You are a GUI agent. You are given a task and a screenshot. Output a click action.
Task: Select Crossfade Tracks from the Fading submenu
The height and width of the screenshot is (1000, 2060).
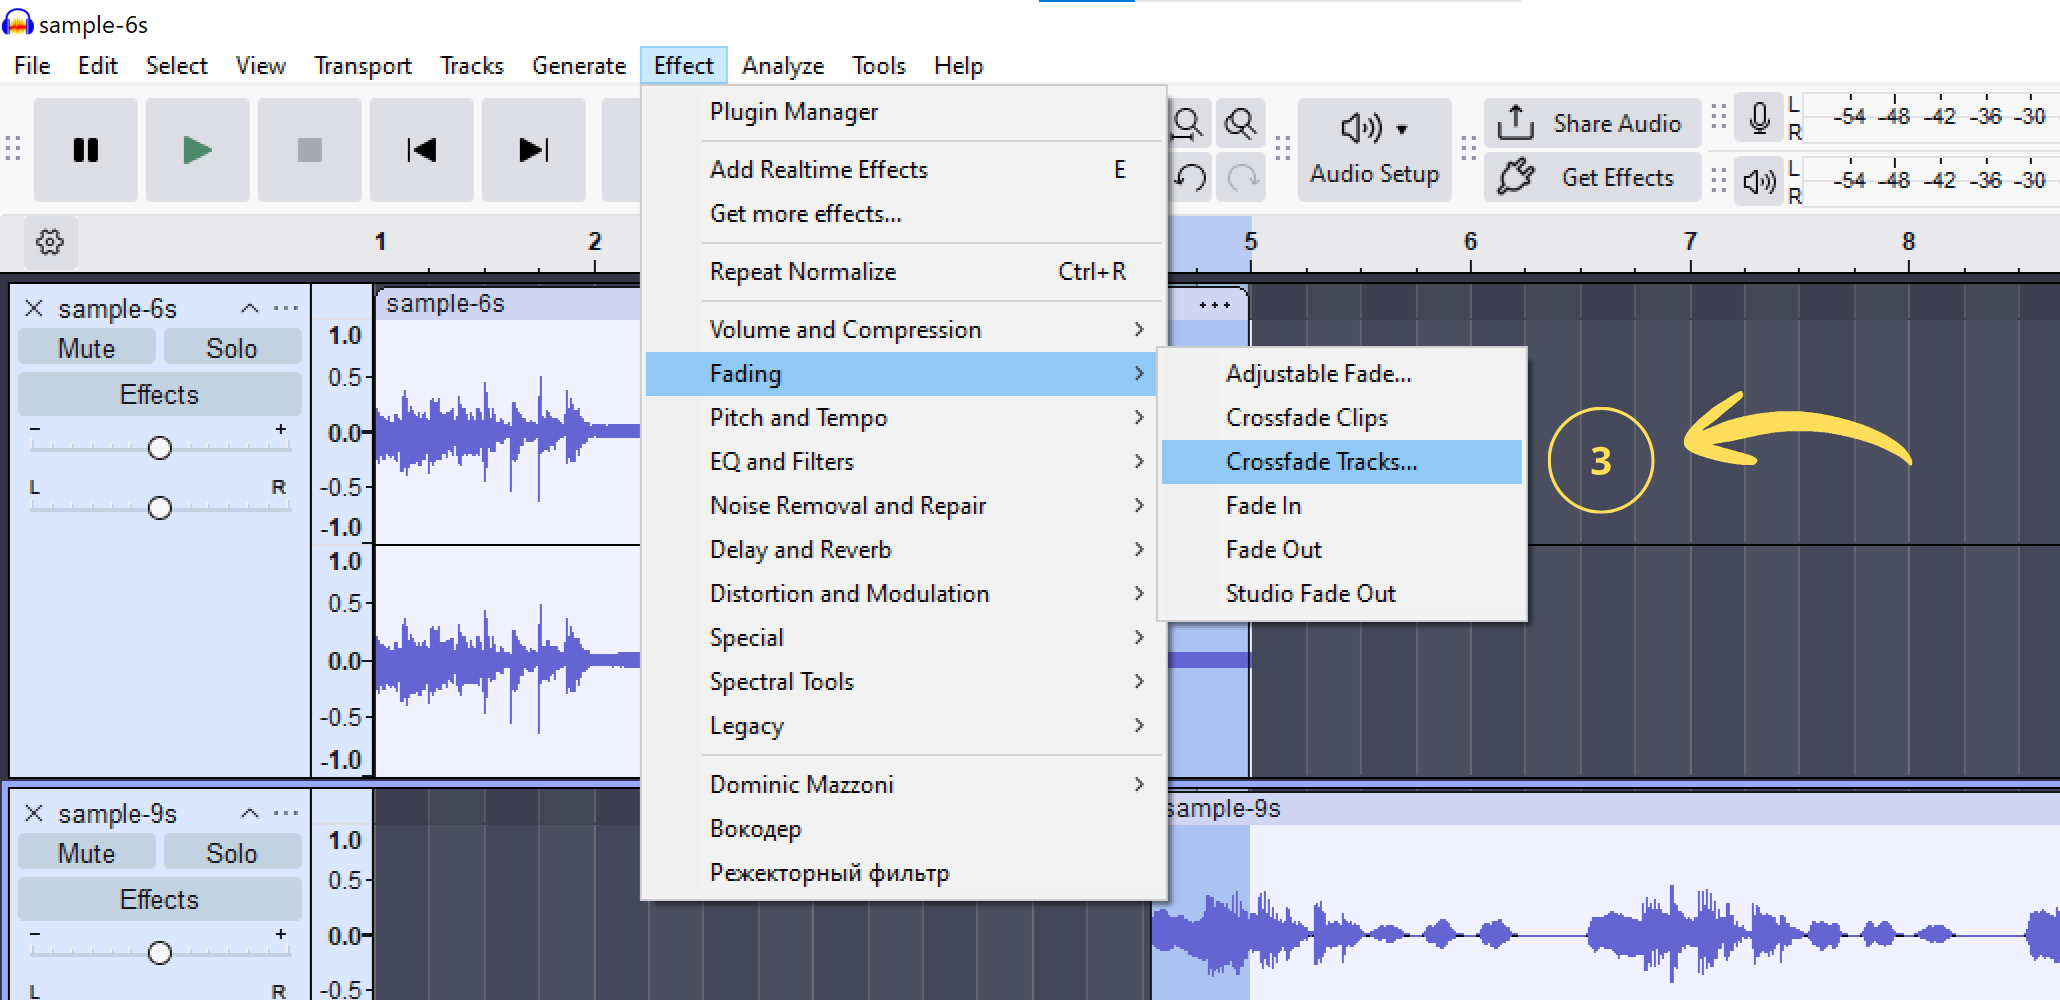coord(1321,461)
